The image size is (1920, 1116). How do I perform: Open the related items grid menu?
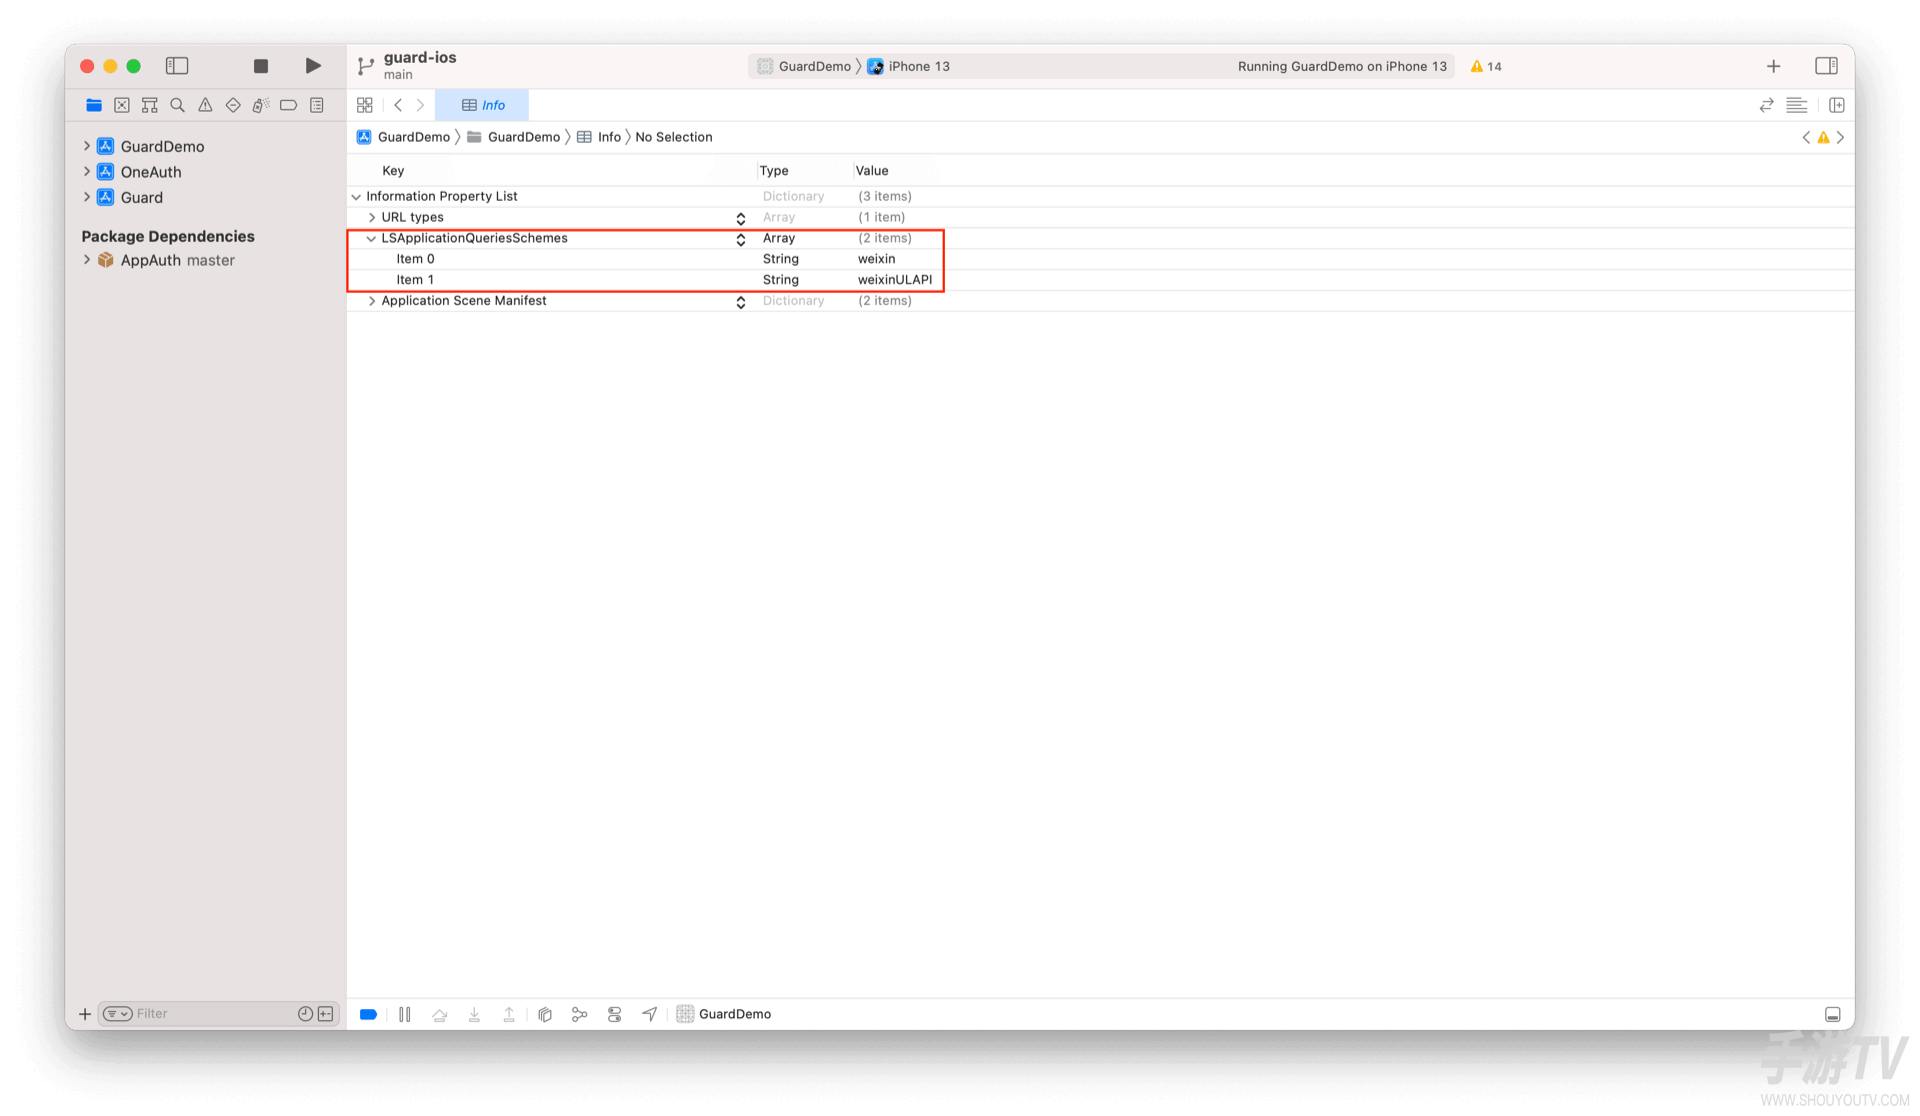(x=365, y=105)
